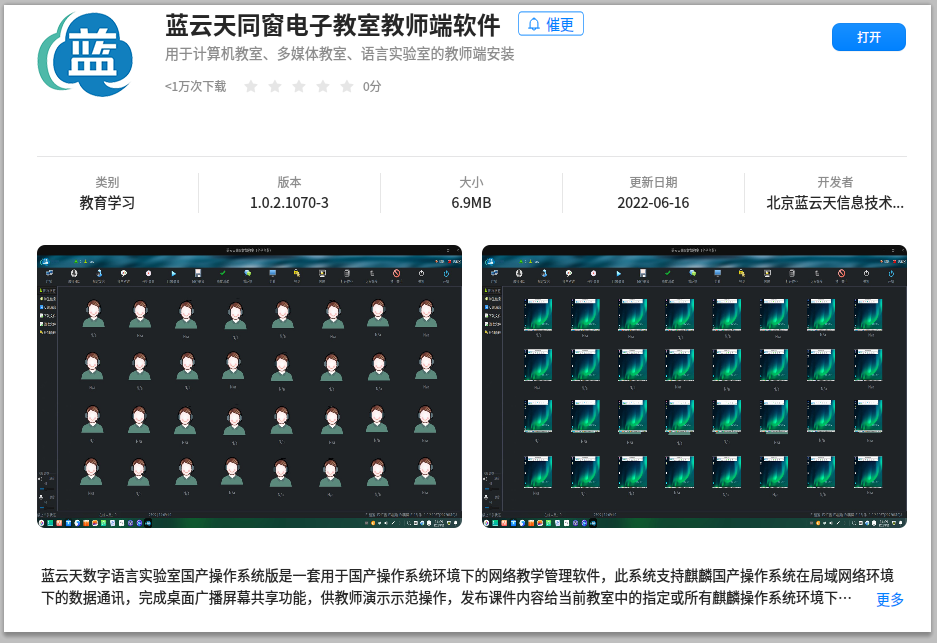The image size is (937, 643).
Task: Click the 催更 update reminder button
Action: click(550, 24)
